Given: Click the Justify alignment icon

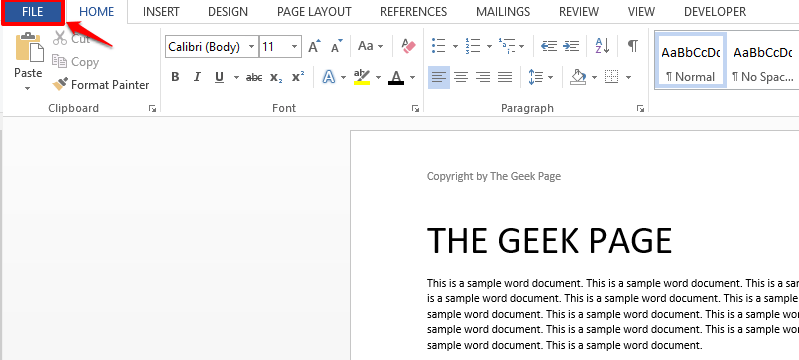Looking at the screenshot, I should click(x=505, y=77).
